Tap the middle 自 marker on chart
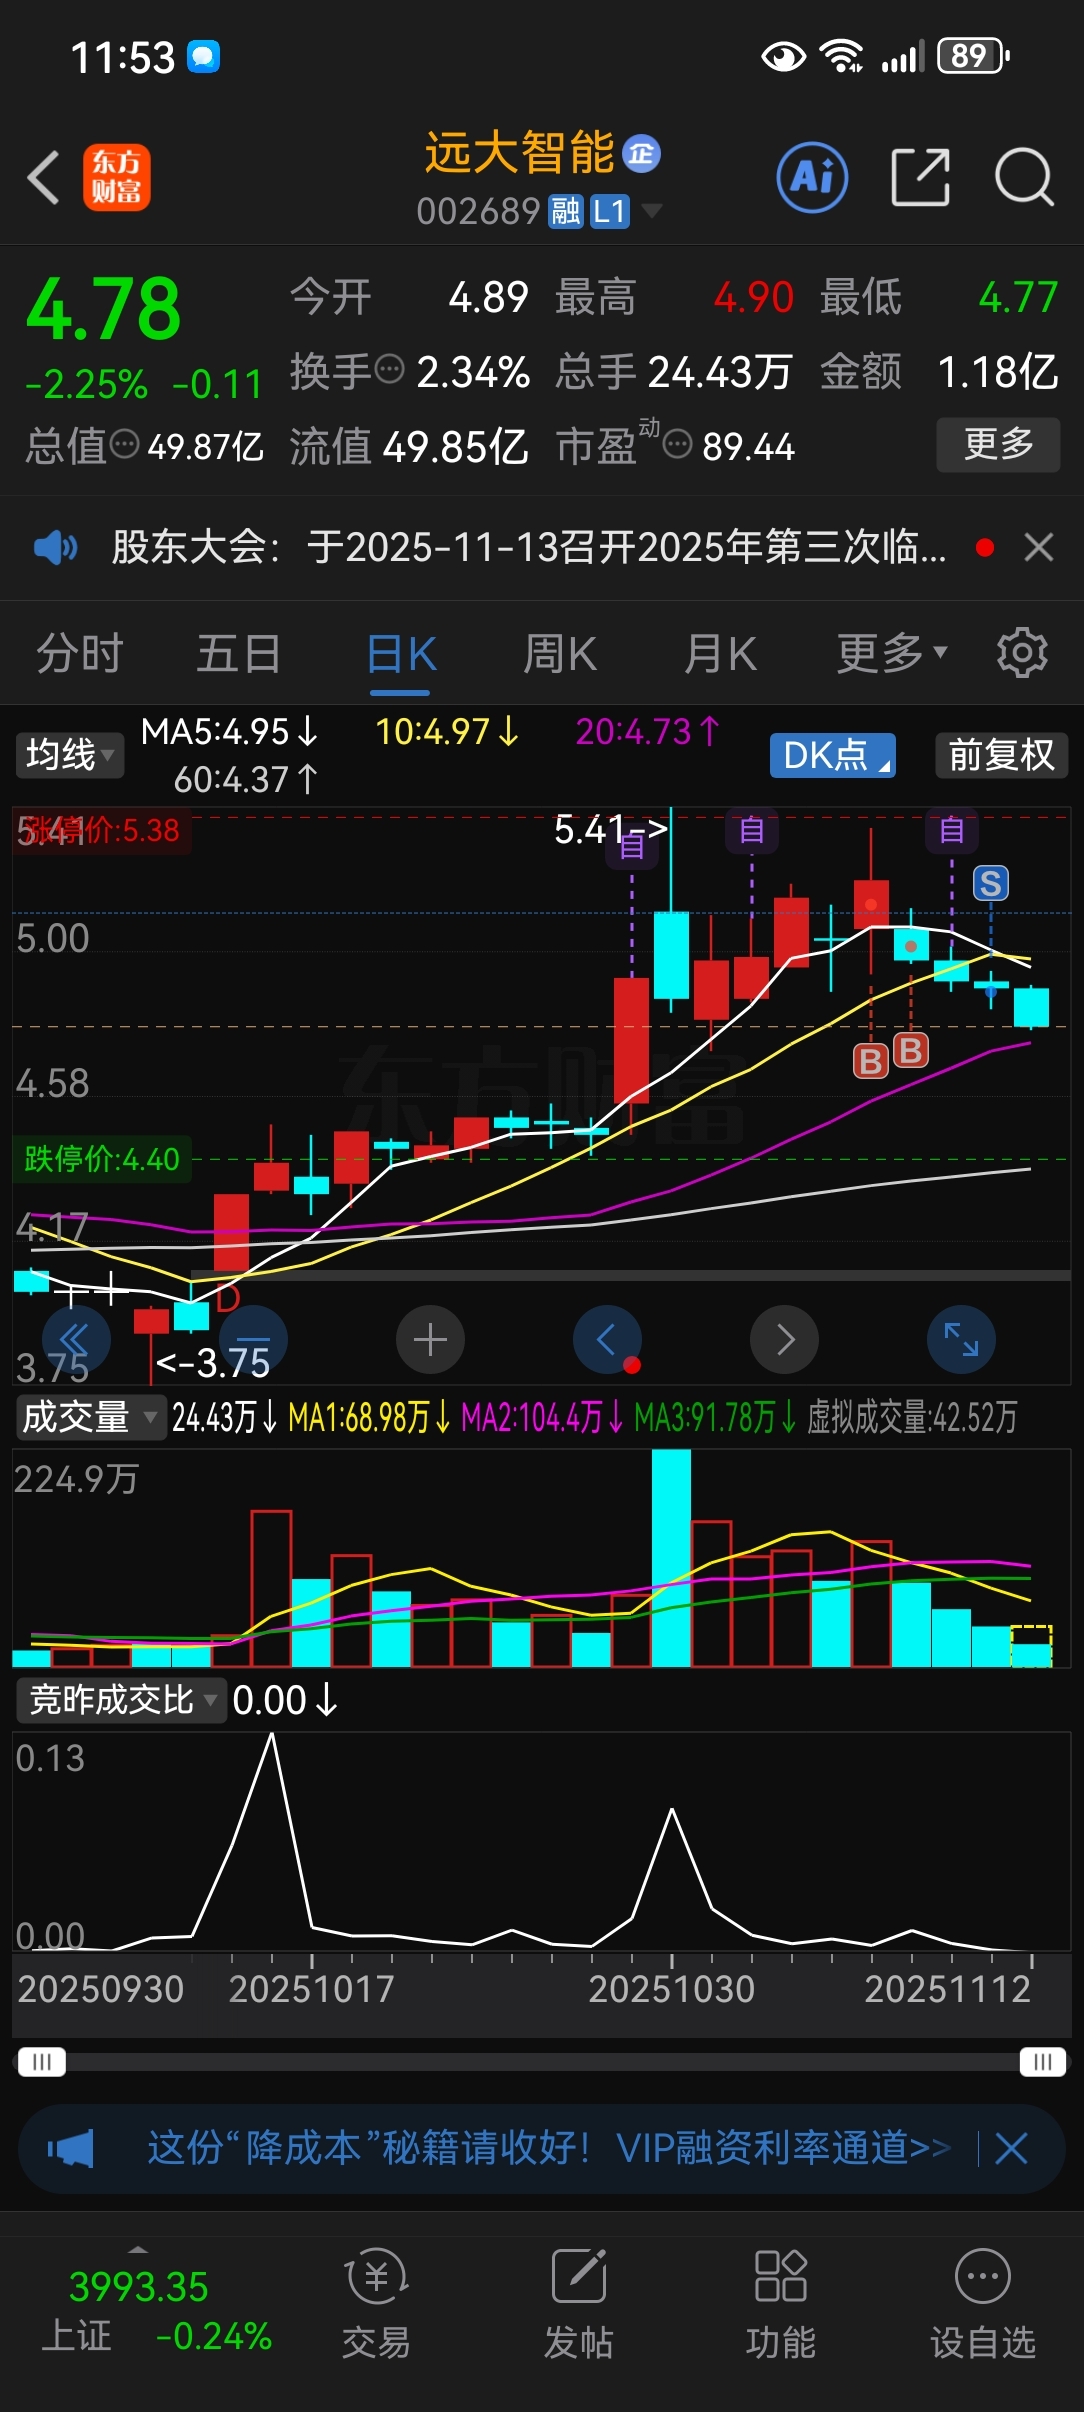1084x2412 pixels. 752,829
